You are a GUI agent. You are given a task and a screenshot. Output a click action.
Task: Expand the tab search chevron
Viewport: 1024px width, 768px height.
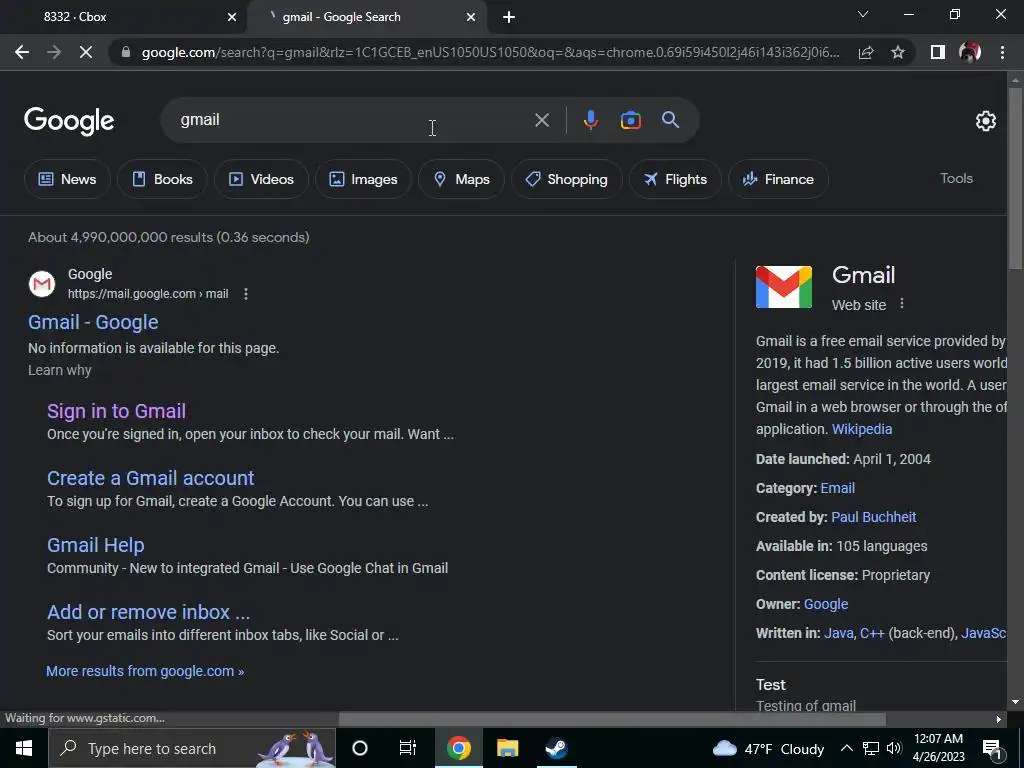[x=863, y=14]
